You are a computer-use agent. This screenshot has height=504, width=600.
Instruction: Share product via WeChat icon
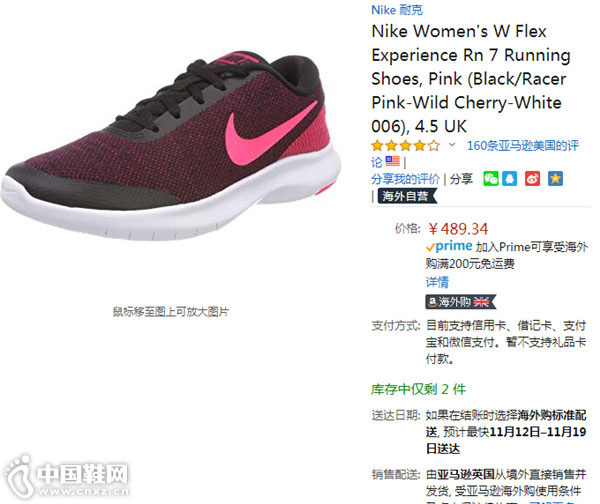click(491, 179)
